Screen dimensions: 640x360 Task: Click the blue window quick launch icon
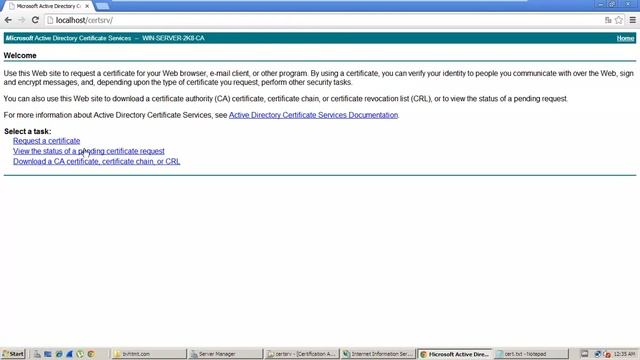pos(48,354)
